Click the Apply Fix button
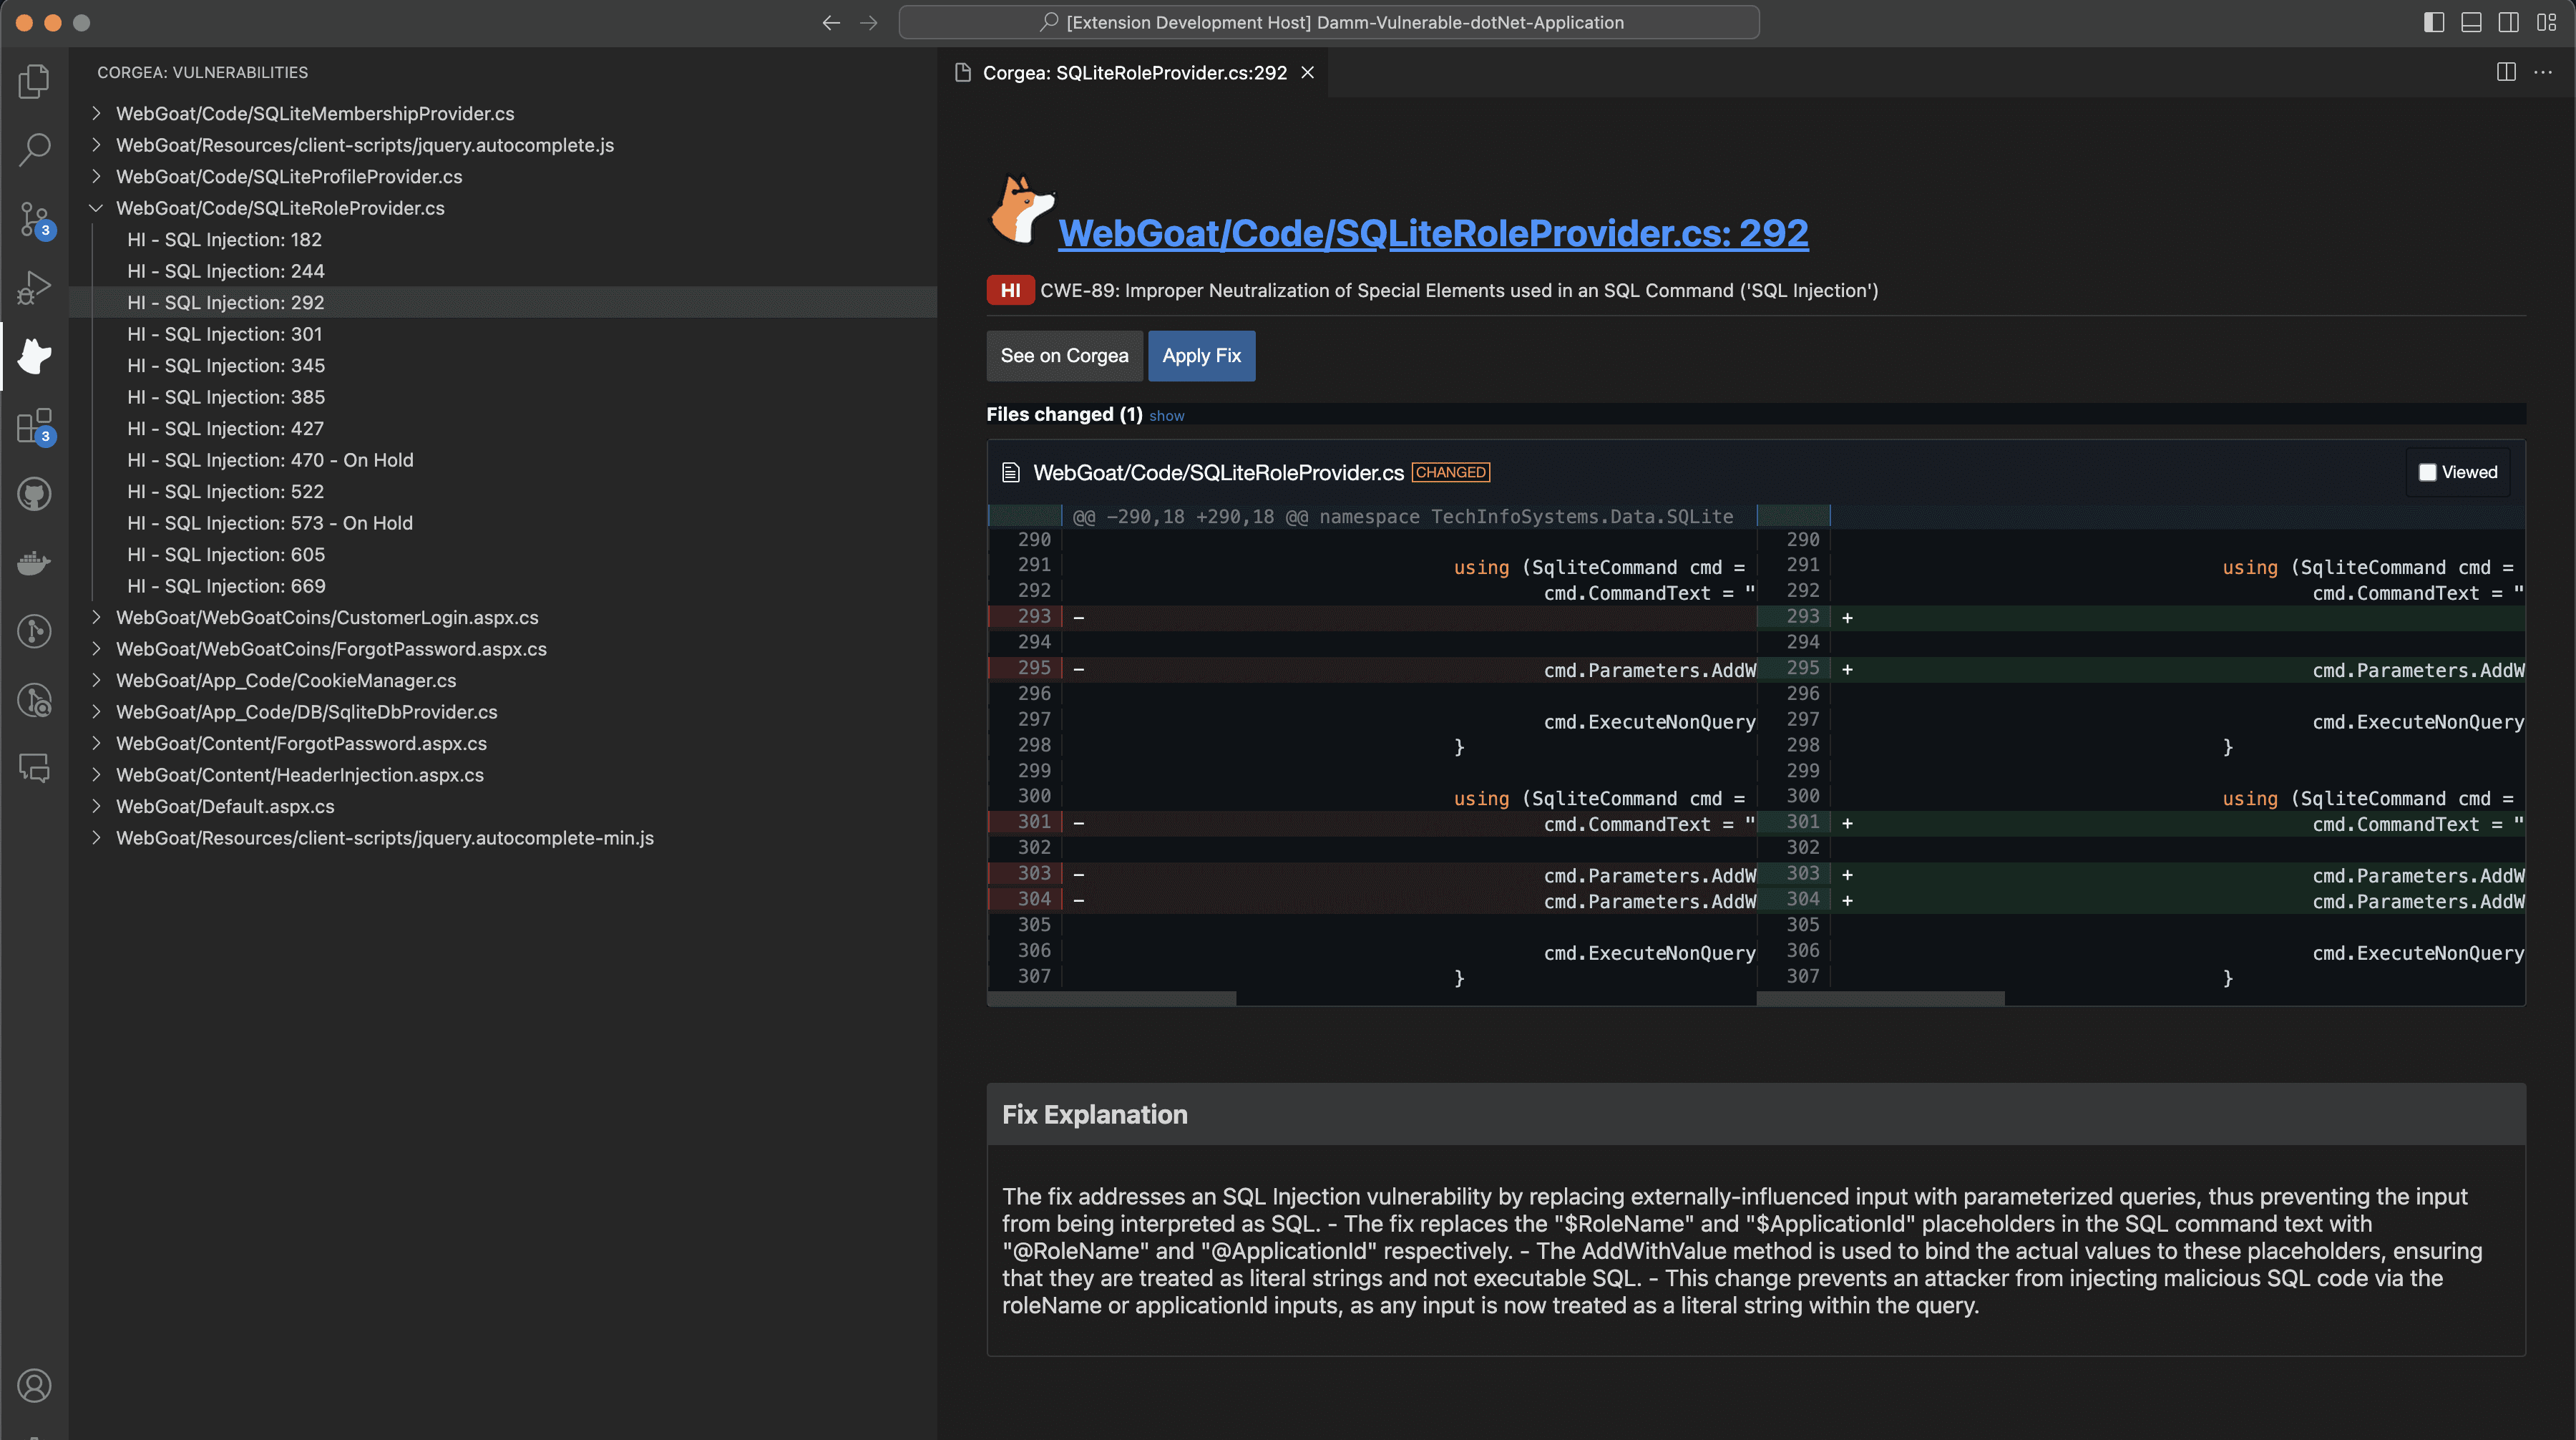 (1201, 356)
